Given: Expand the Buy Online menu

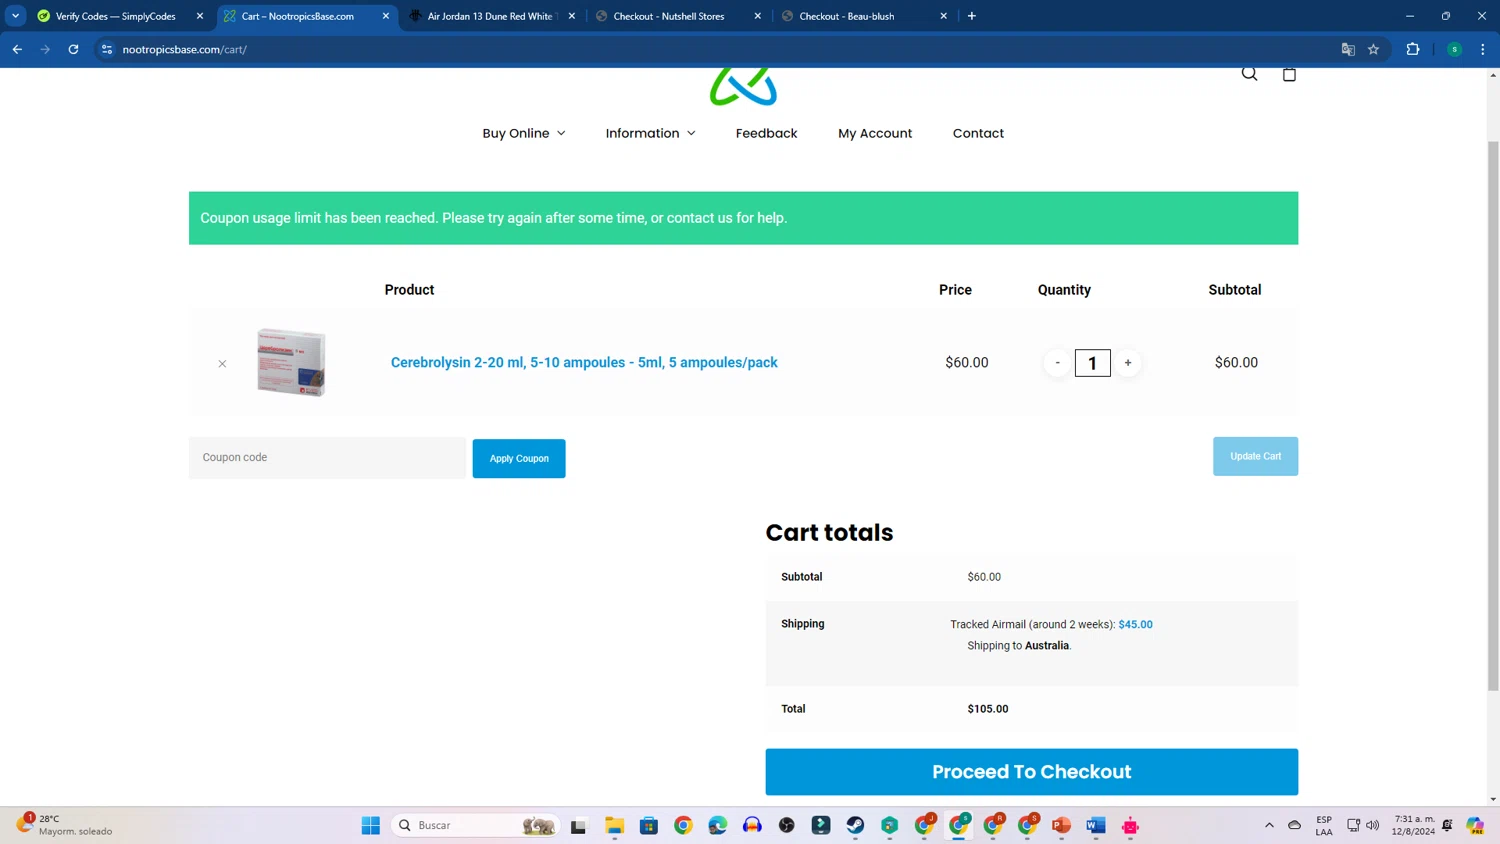Looking at the screenshot, I should (x=524, y=133).
